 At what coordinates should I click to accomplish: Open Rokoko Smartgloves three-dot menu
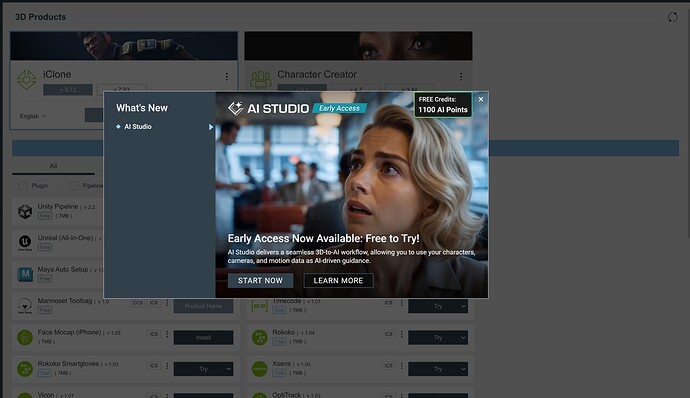167,365
